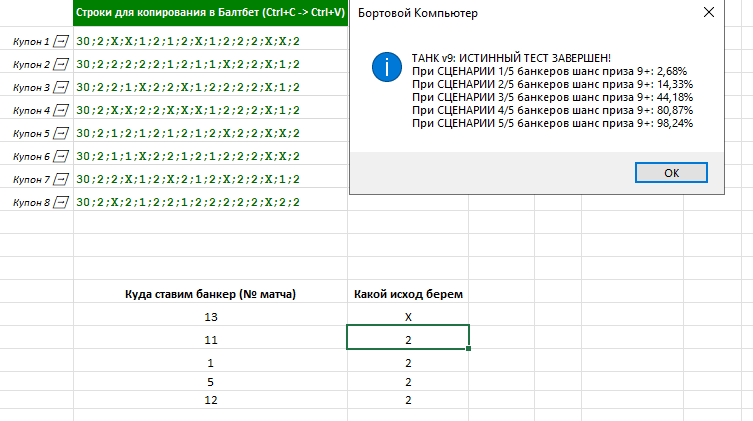The height and width of the screenshot is (421, 753).
Task: Click the СЦЕНАРИИ 1/5 result line 2,68%
Action: tap(549, 71)
